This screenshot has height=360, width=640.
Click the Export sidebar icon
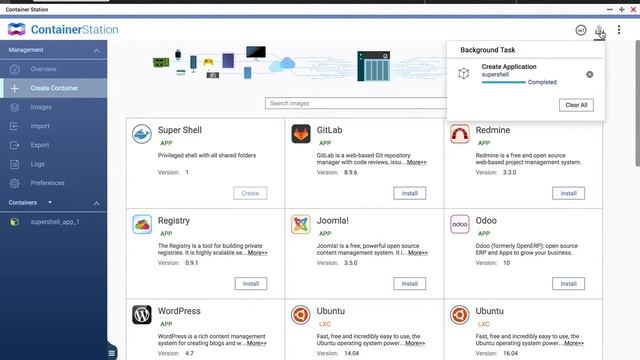15,145
